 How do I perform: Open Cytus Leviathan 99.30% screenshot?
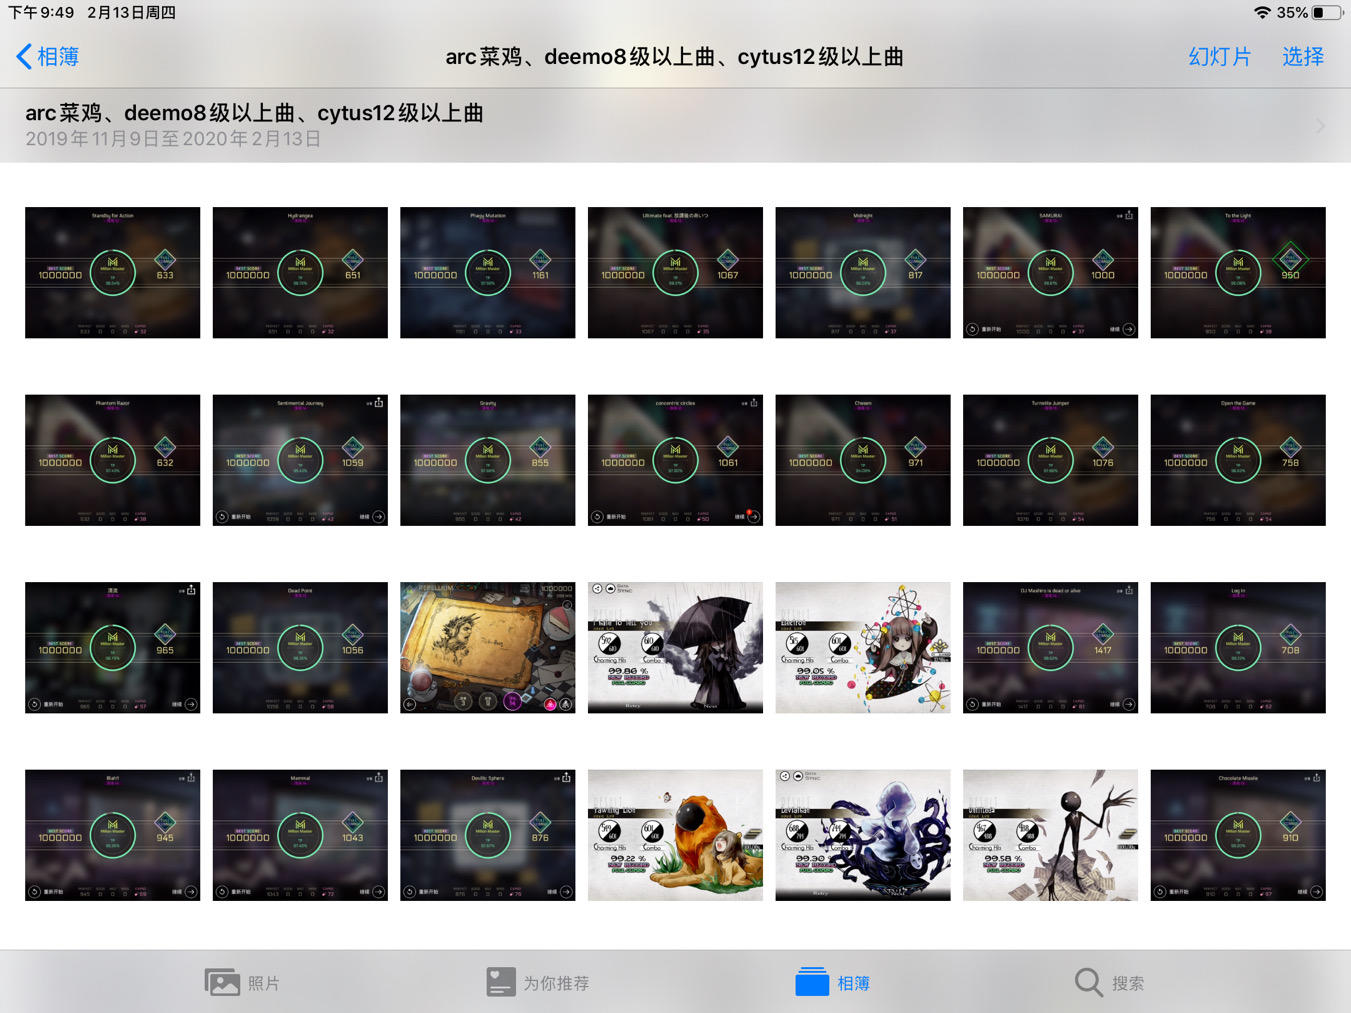(863, 835)
